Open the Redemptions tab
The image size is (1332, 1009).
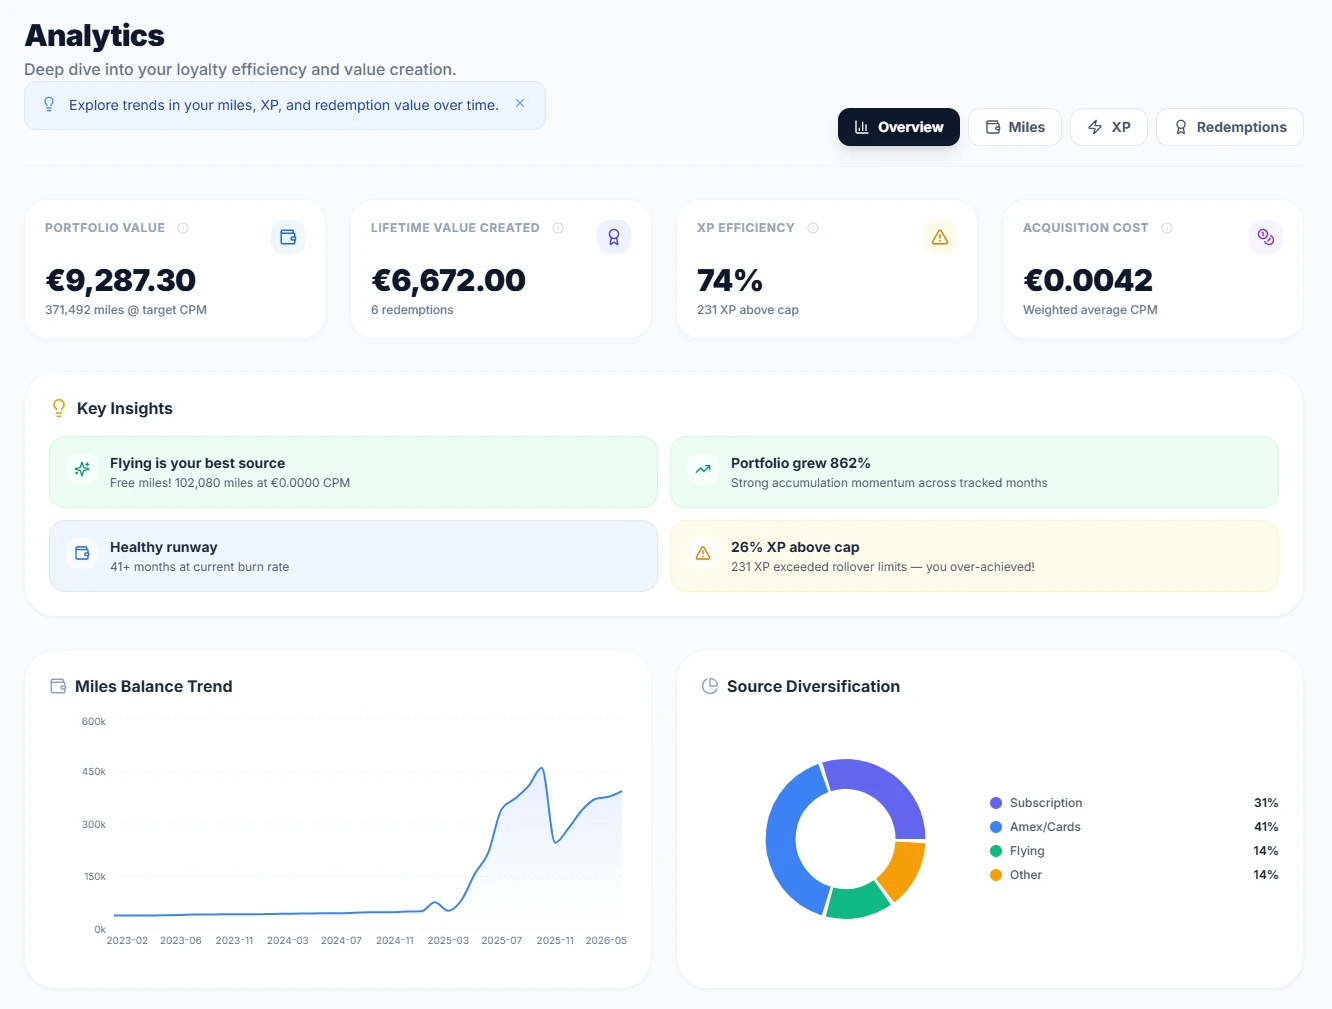(1229, 127)
